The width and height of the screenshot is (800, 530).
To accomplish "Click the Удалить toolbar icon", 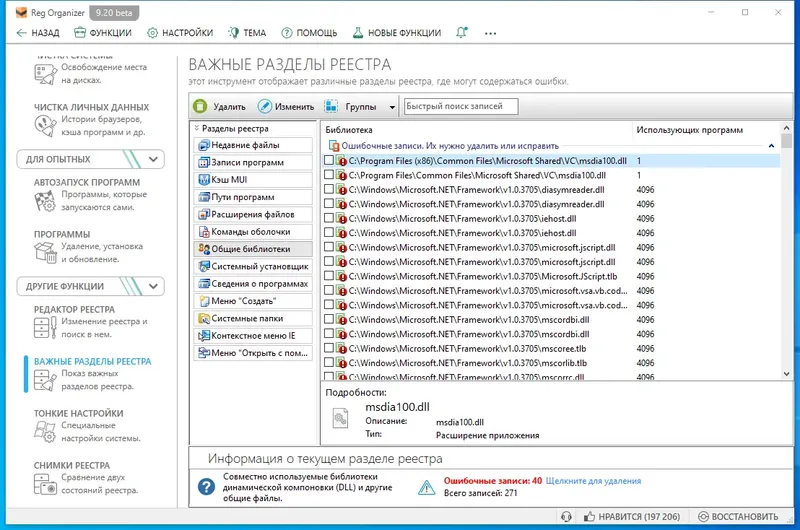I will click(x=200, y=106).
